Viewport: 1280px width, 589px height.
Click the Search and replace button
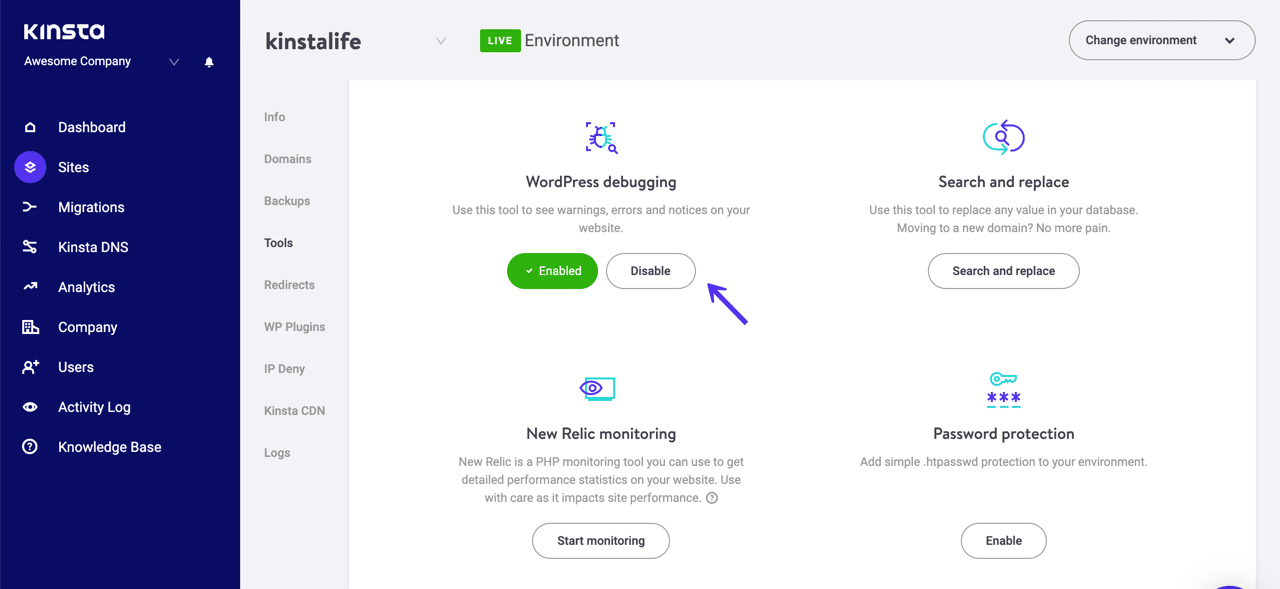point(1003,271)
